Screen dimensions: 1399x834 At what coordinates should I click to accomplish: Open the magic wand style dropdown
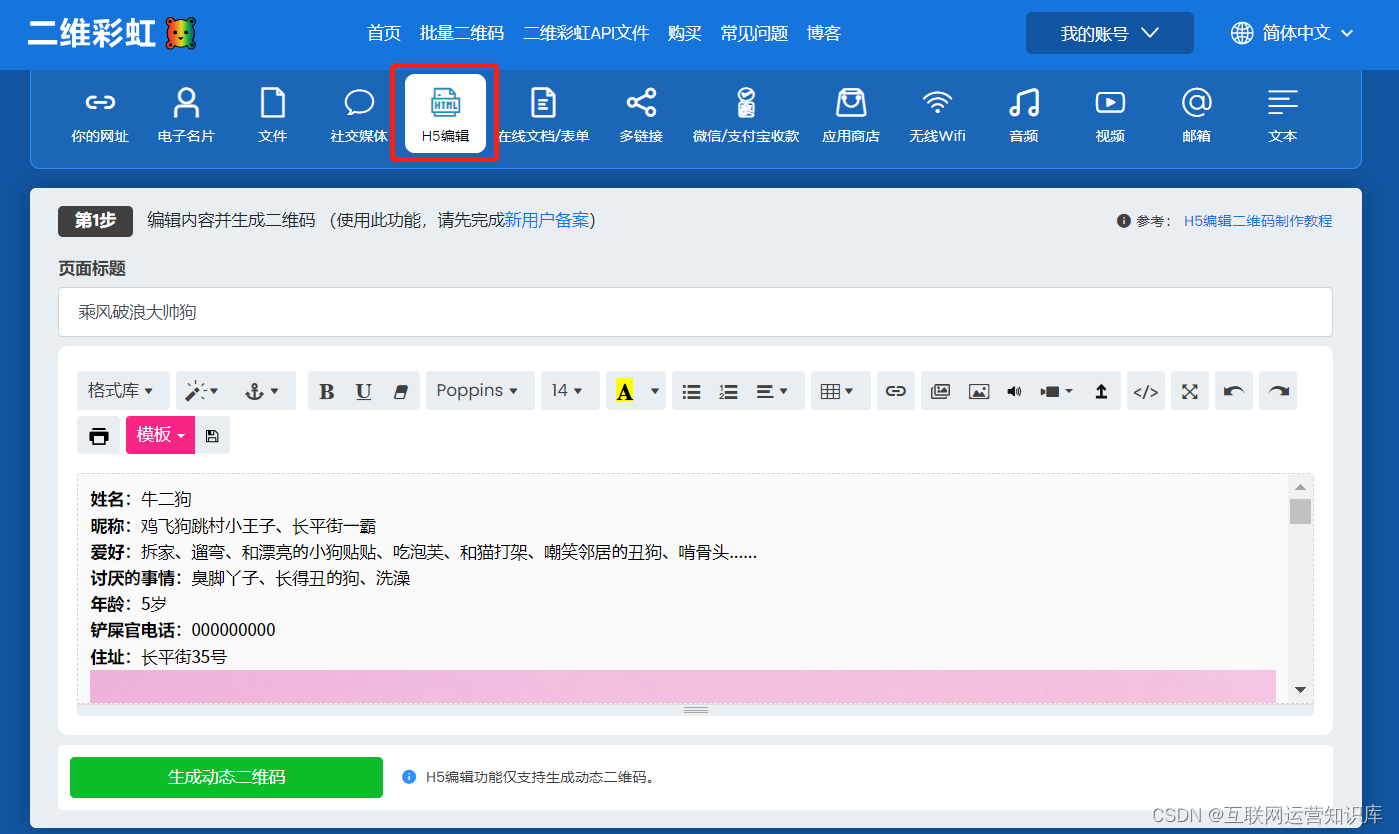pos(203,391)
